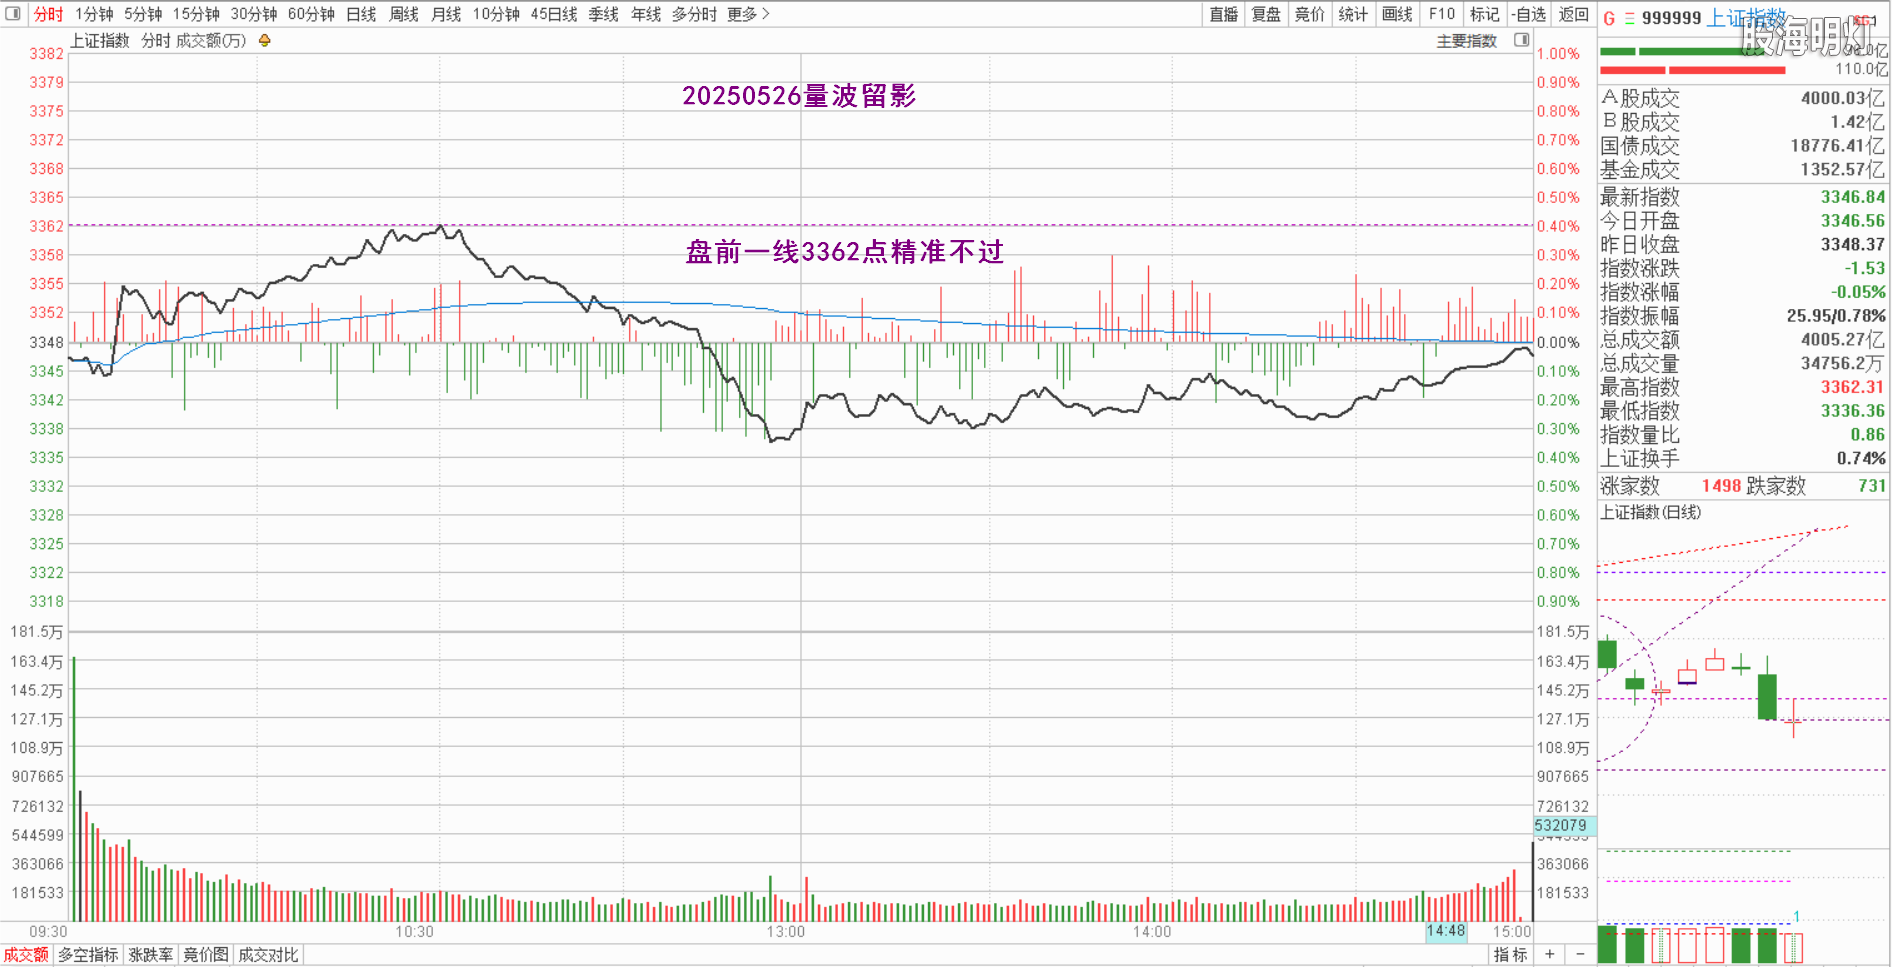1892x967 pixels.
Task: Click the 分时 成交额(万) chart label
Action: [193, 41]
